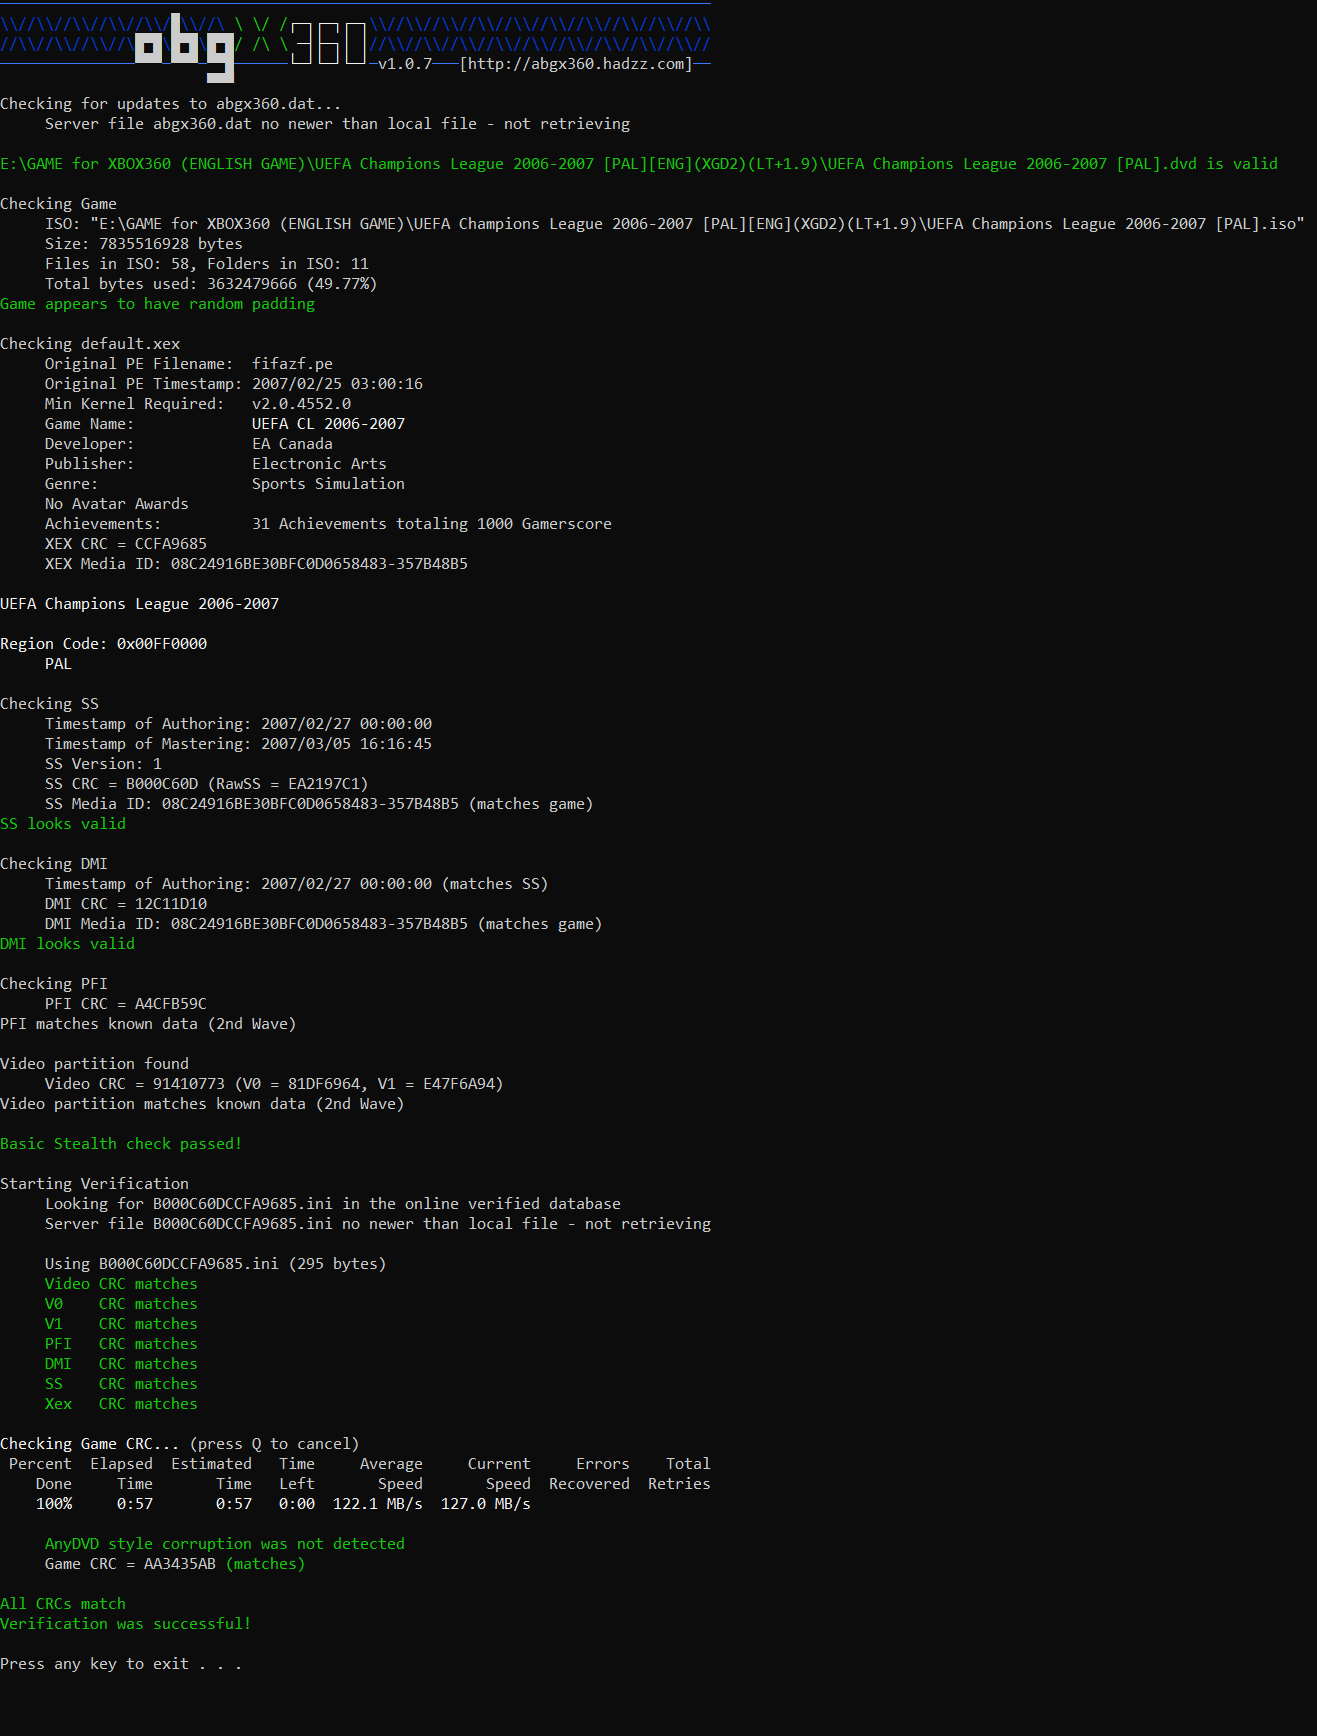Viewport: 1317px width, 1736px height.
Task: Click Game Name value 'UEFA CL 2006-2007'
Action: pyautogui.click(x=328, y=424)
